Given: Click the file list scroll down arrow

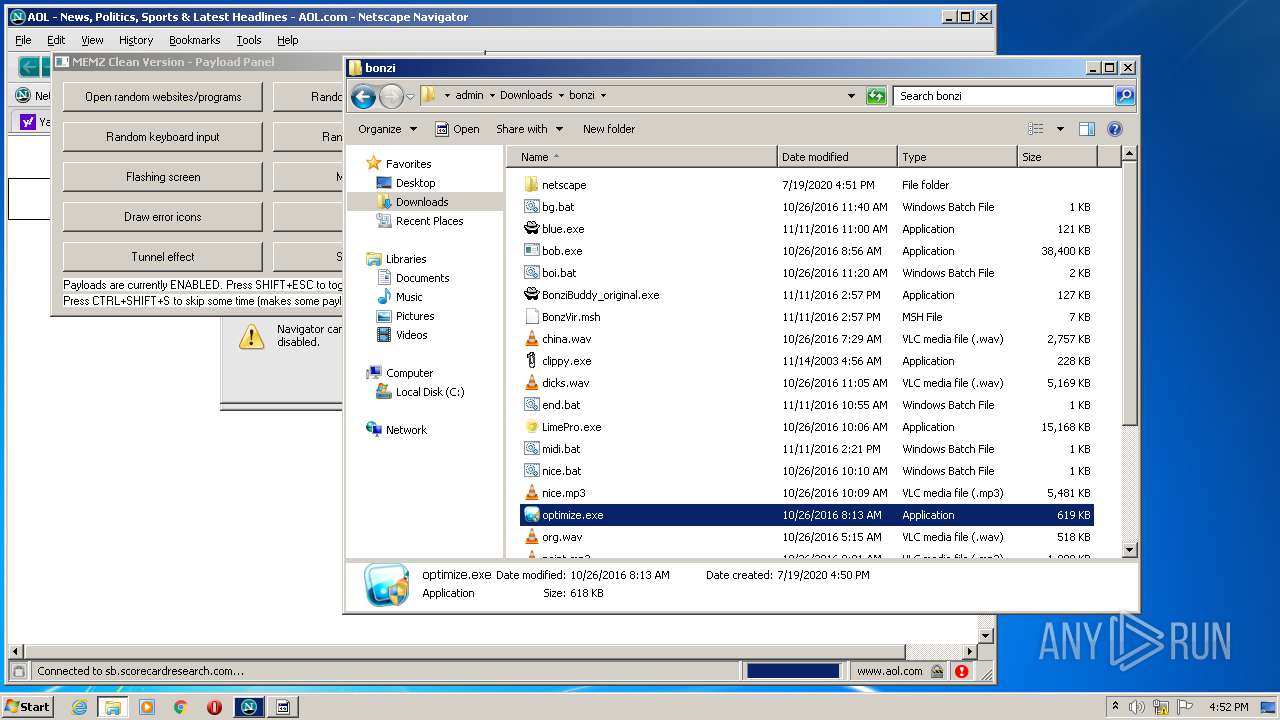Looking at the screenshot, I should (x=1129, y=550).
